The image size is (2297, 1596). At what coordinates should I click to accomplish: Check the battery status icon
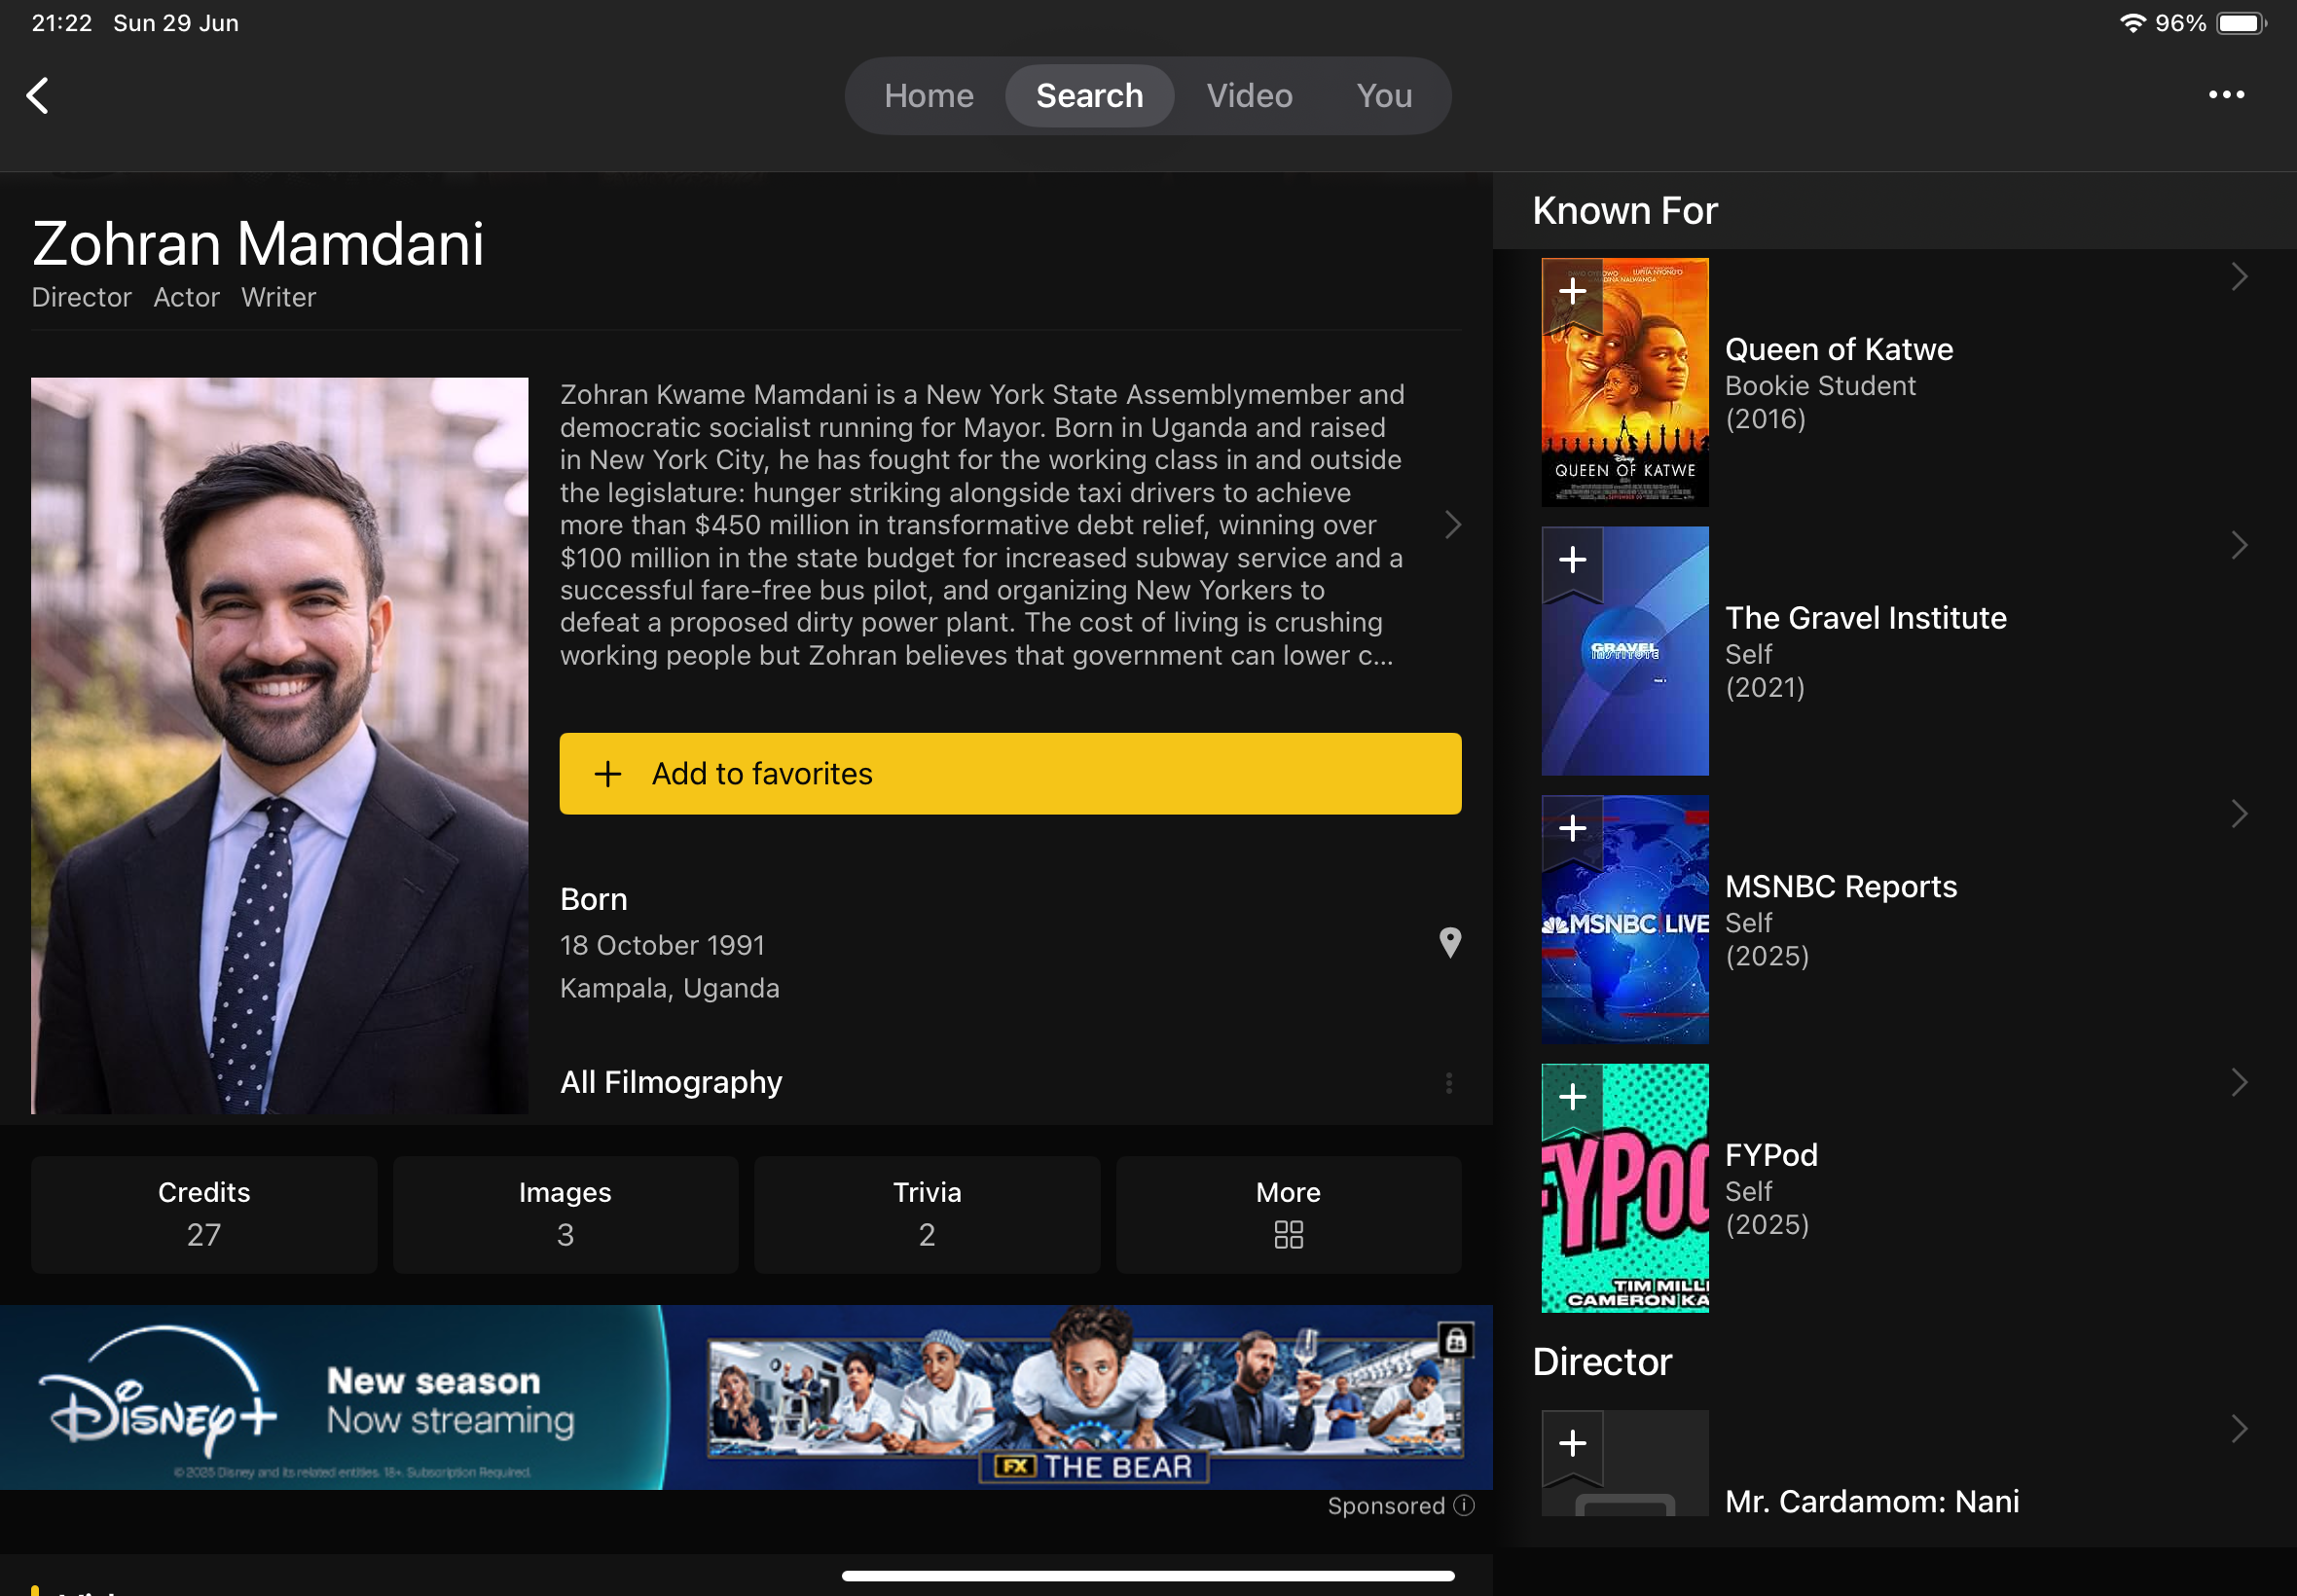(x=2242, y=23)
